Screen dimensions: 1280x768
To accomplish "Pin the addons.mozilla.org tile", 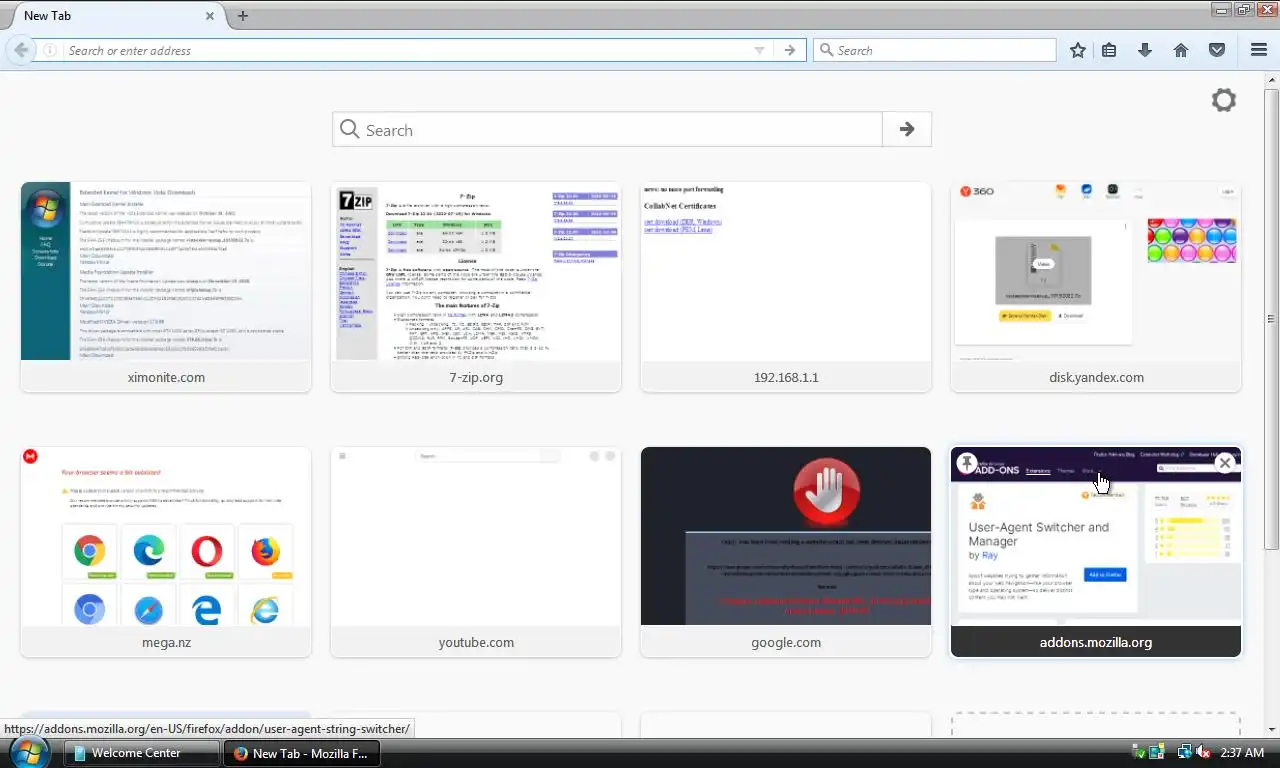I will coord(966,462).
